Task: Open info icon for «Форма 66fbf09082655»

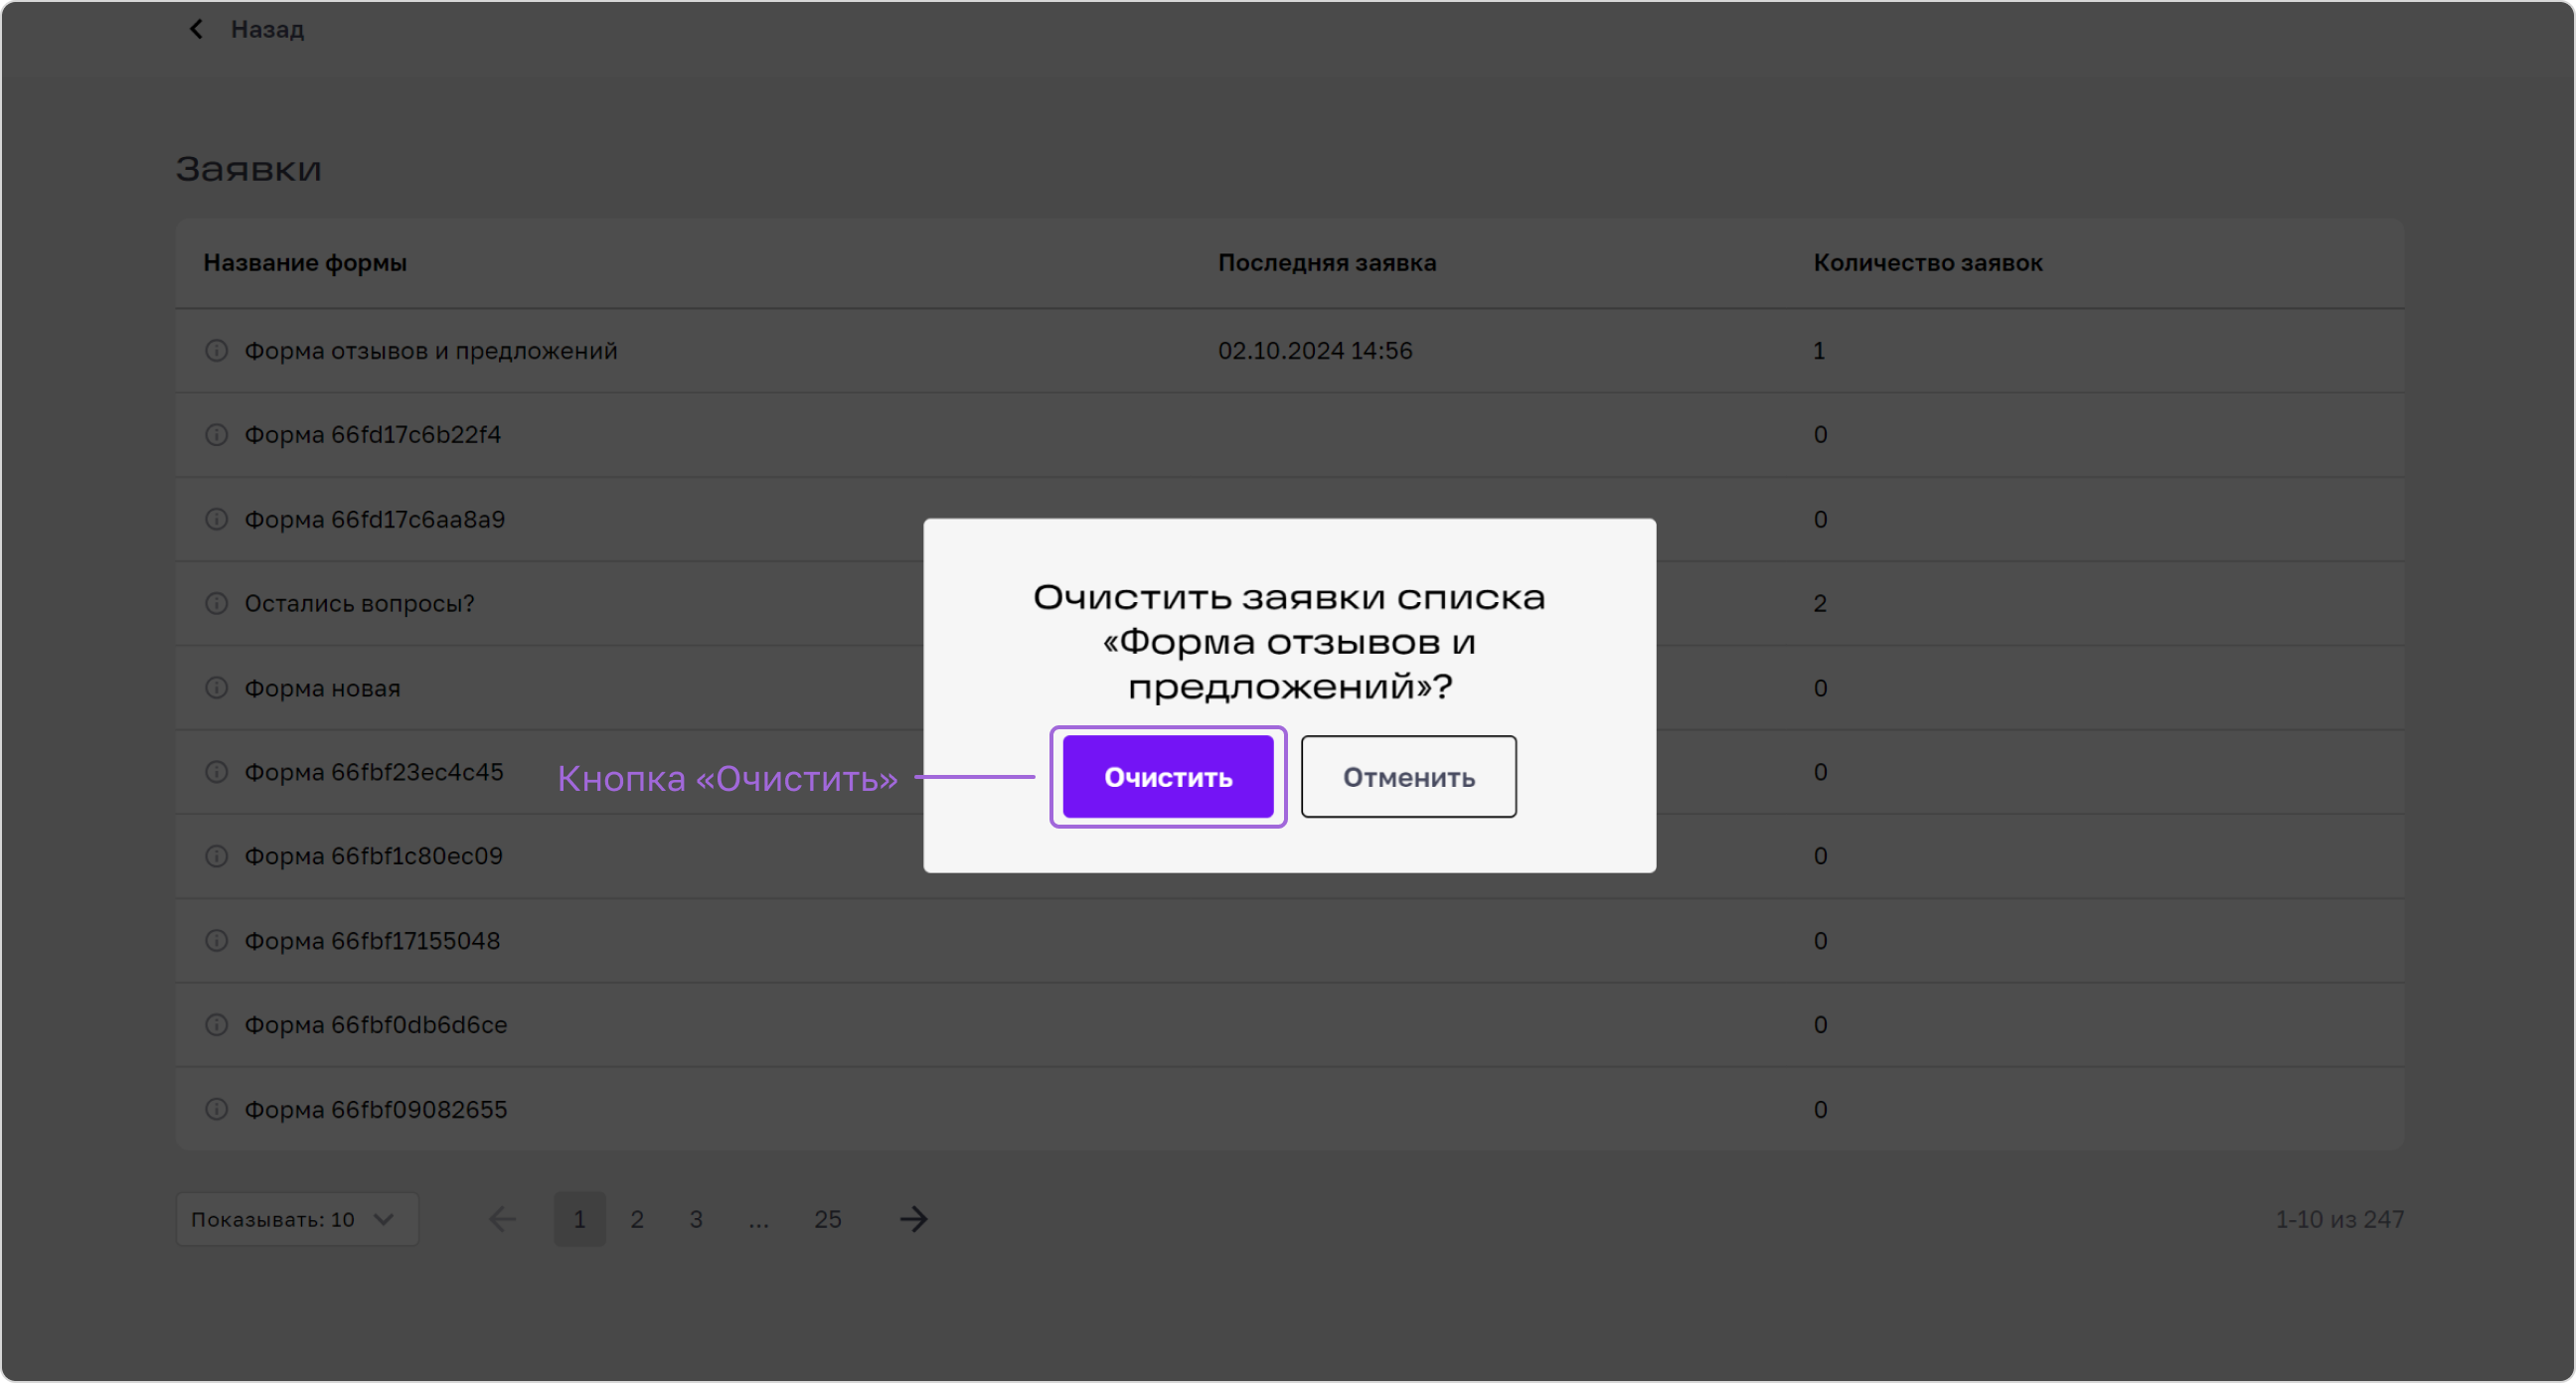Action: [217, 1109]
